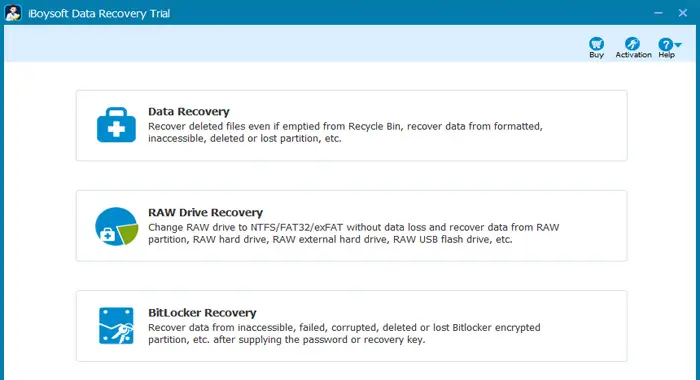Minimize the iBoysoft Data Recovery window

click(x=658, y=13)
